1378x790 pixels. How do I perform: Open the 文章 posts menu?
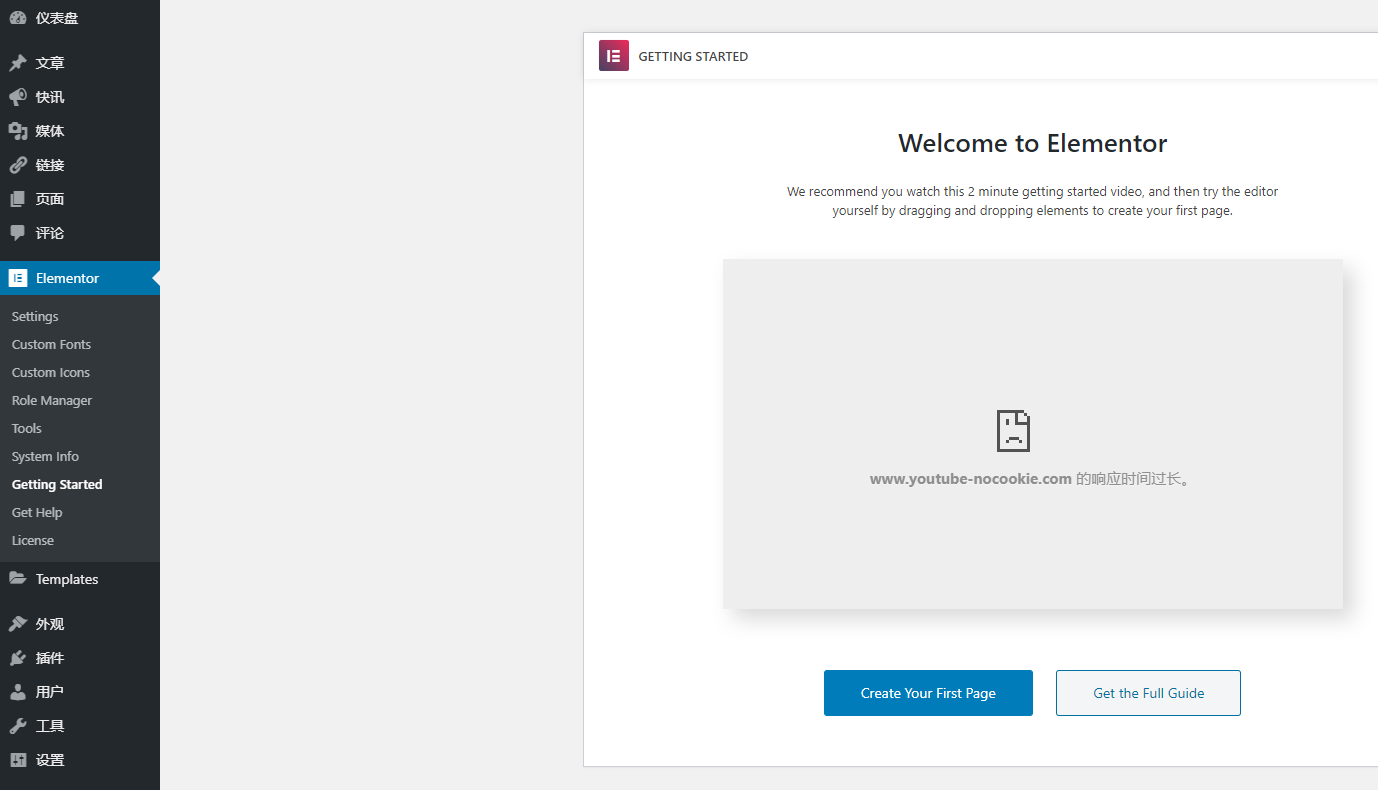pos(80,63)
